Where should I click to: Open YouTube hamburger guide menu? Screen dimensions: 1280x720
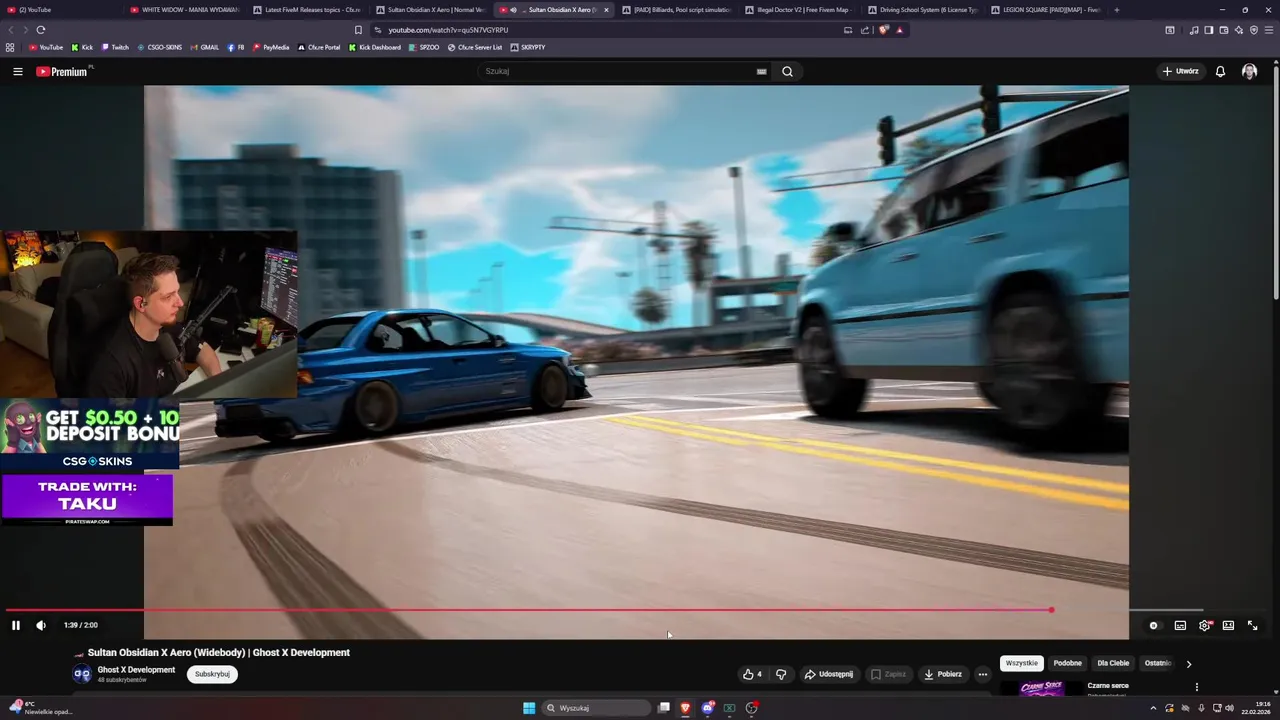(x=17, y=71)
